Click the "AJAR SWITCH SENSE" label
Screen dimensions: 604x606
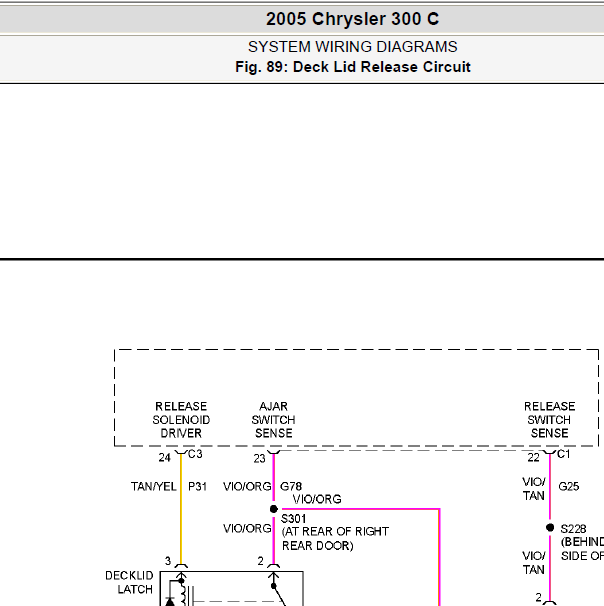273,420
